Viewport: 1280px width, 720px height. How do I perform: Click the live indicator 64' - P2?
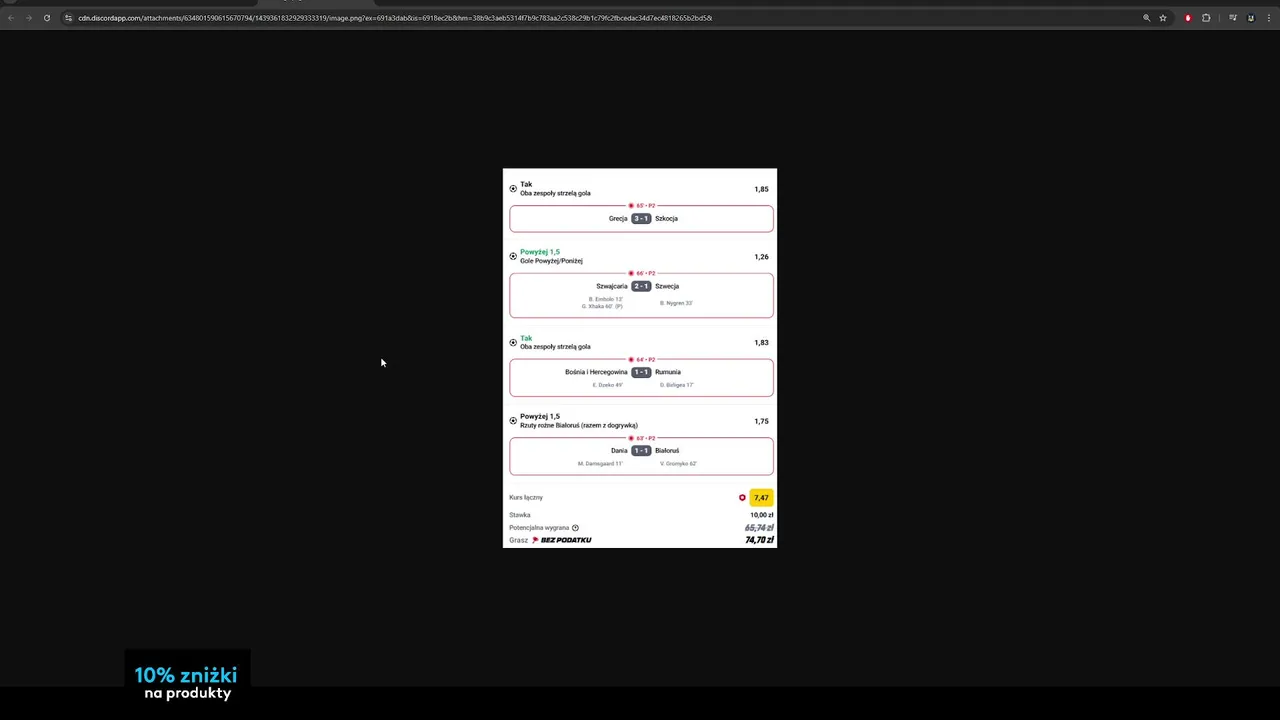[641, 359]
